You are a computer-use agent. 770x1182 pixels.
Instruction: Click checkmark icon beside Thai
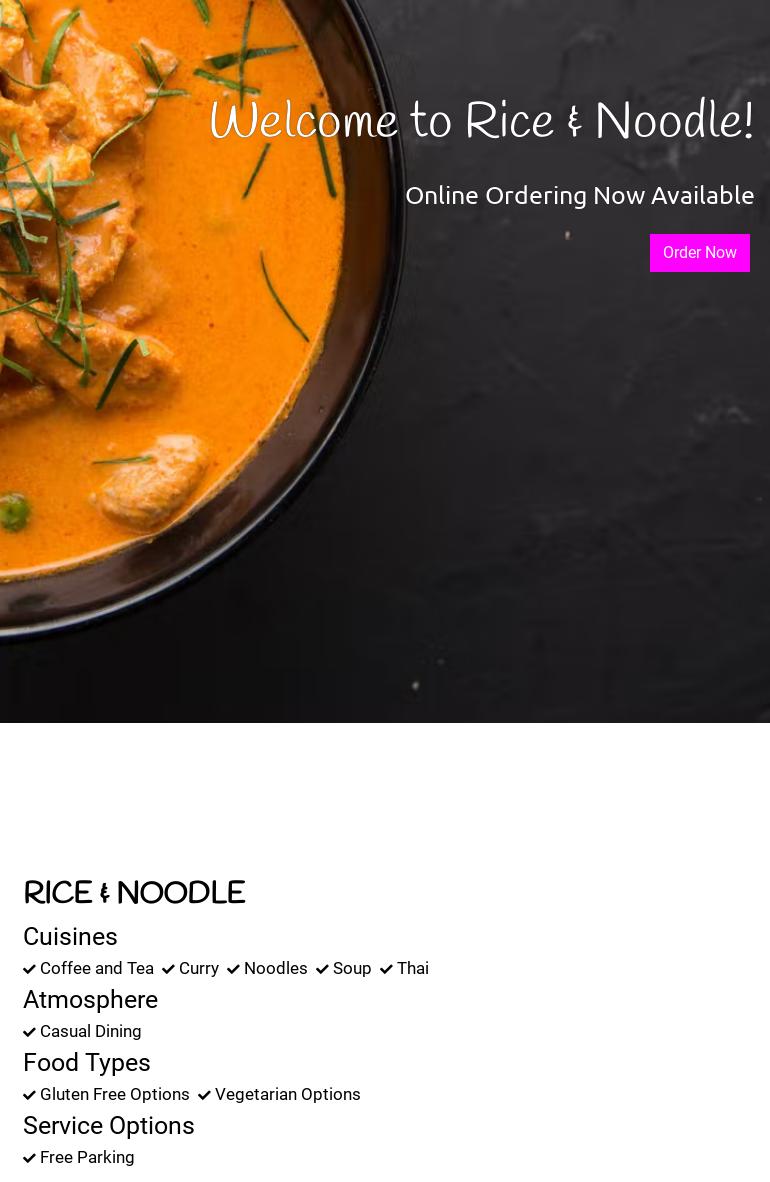click(386, 969)
